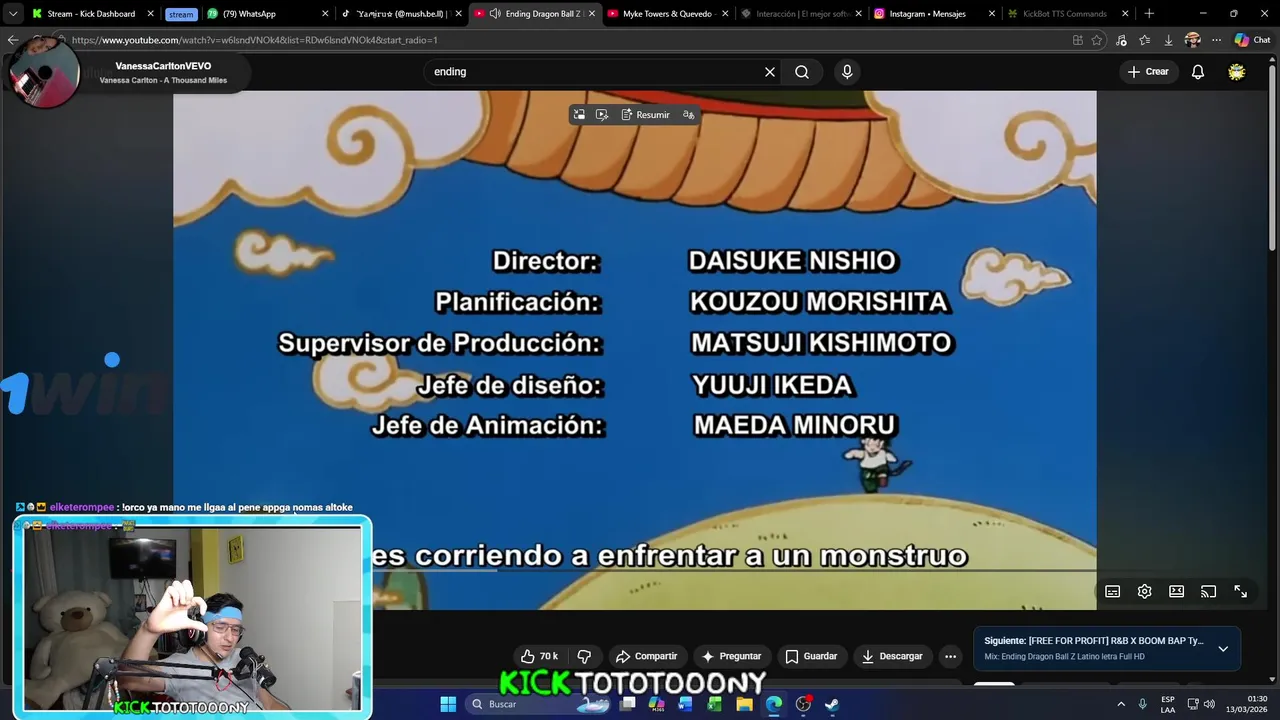This screenshot has width=1280, height=720.
Task: Open browser downloads icon
Action: point(1168,40)
